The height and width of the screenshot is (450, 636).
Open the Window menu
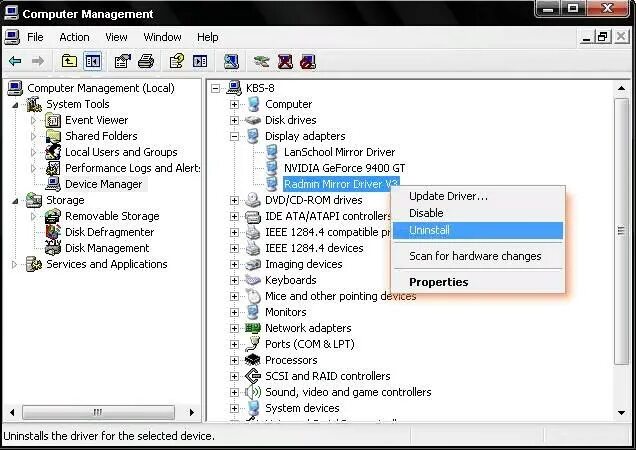point(162,37)
